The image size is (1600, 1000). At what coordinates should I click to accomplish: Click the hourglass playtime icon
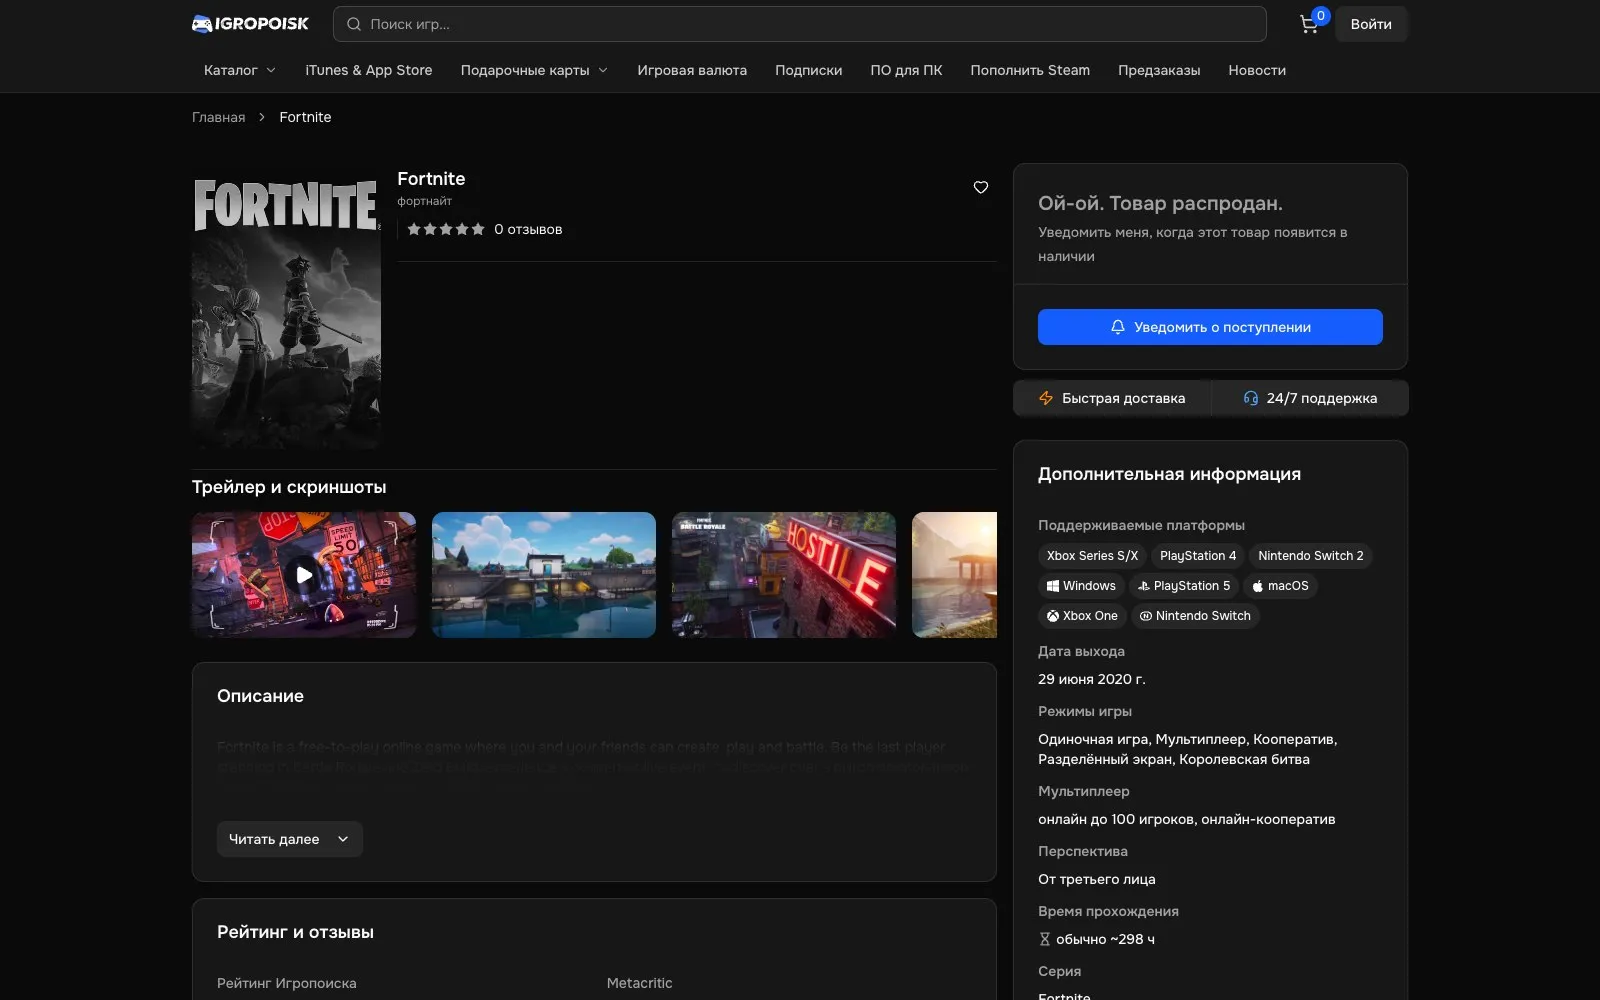tap(1044, 939)
